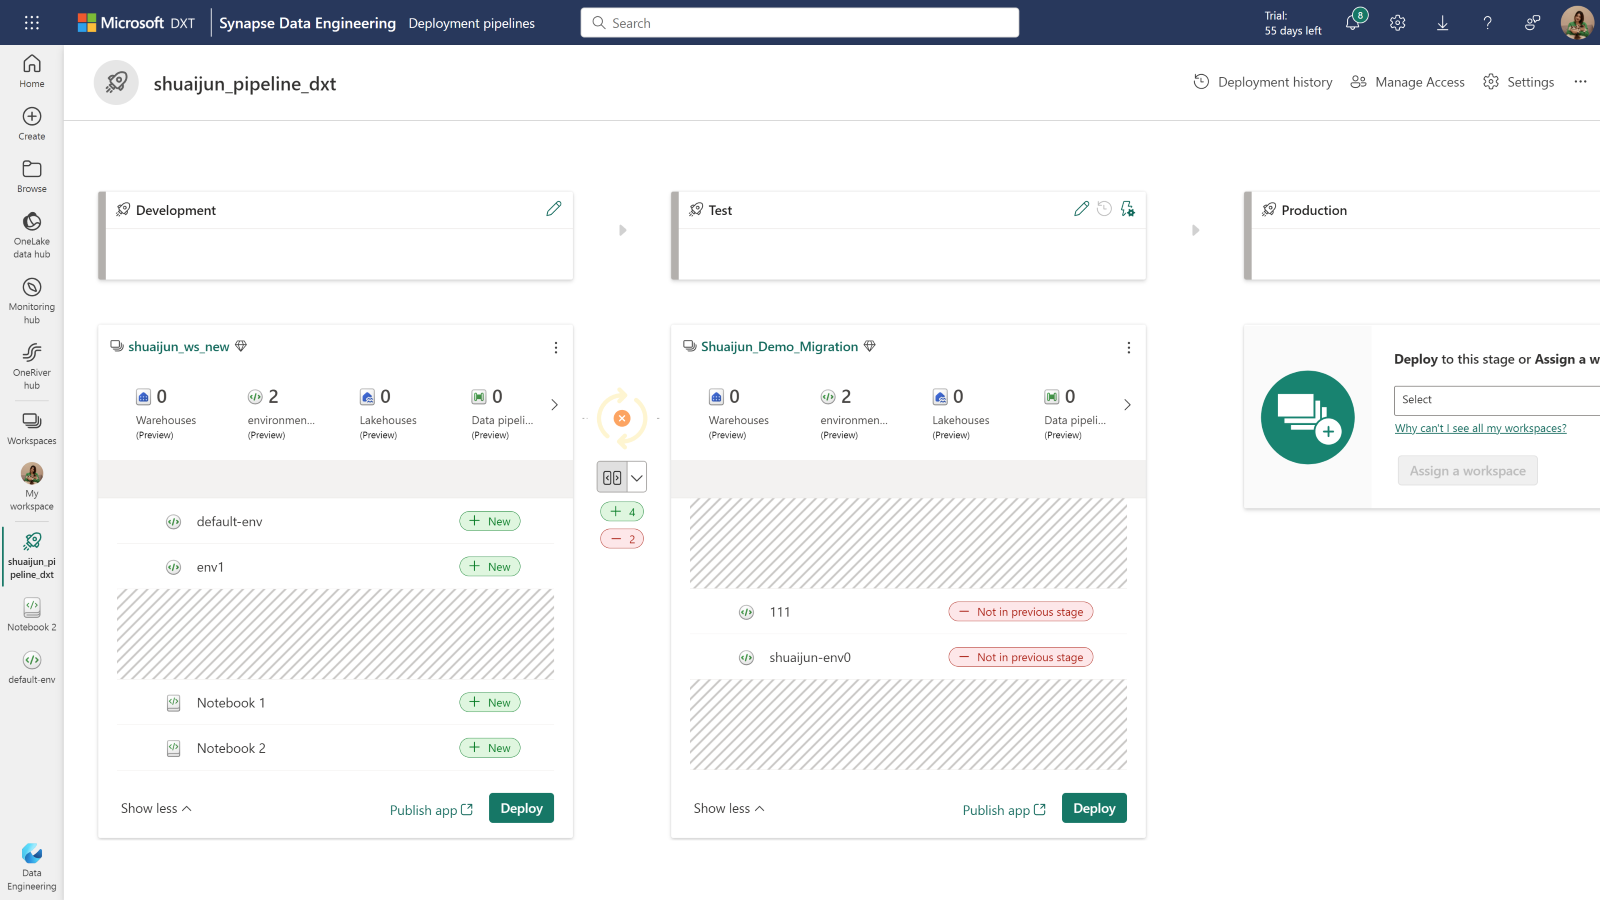Collapse Development list with Show less
The image size is (1600, 900).
(156, 808)
